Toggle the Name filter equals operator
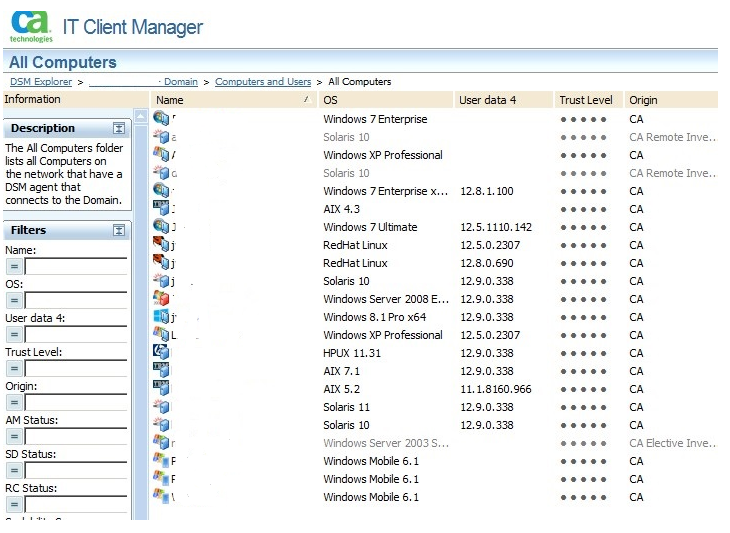The width and height of the screenshot is (730, 533). pos(14,267)
